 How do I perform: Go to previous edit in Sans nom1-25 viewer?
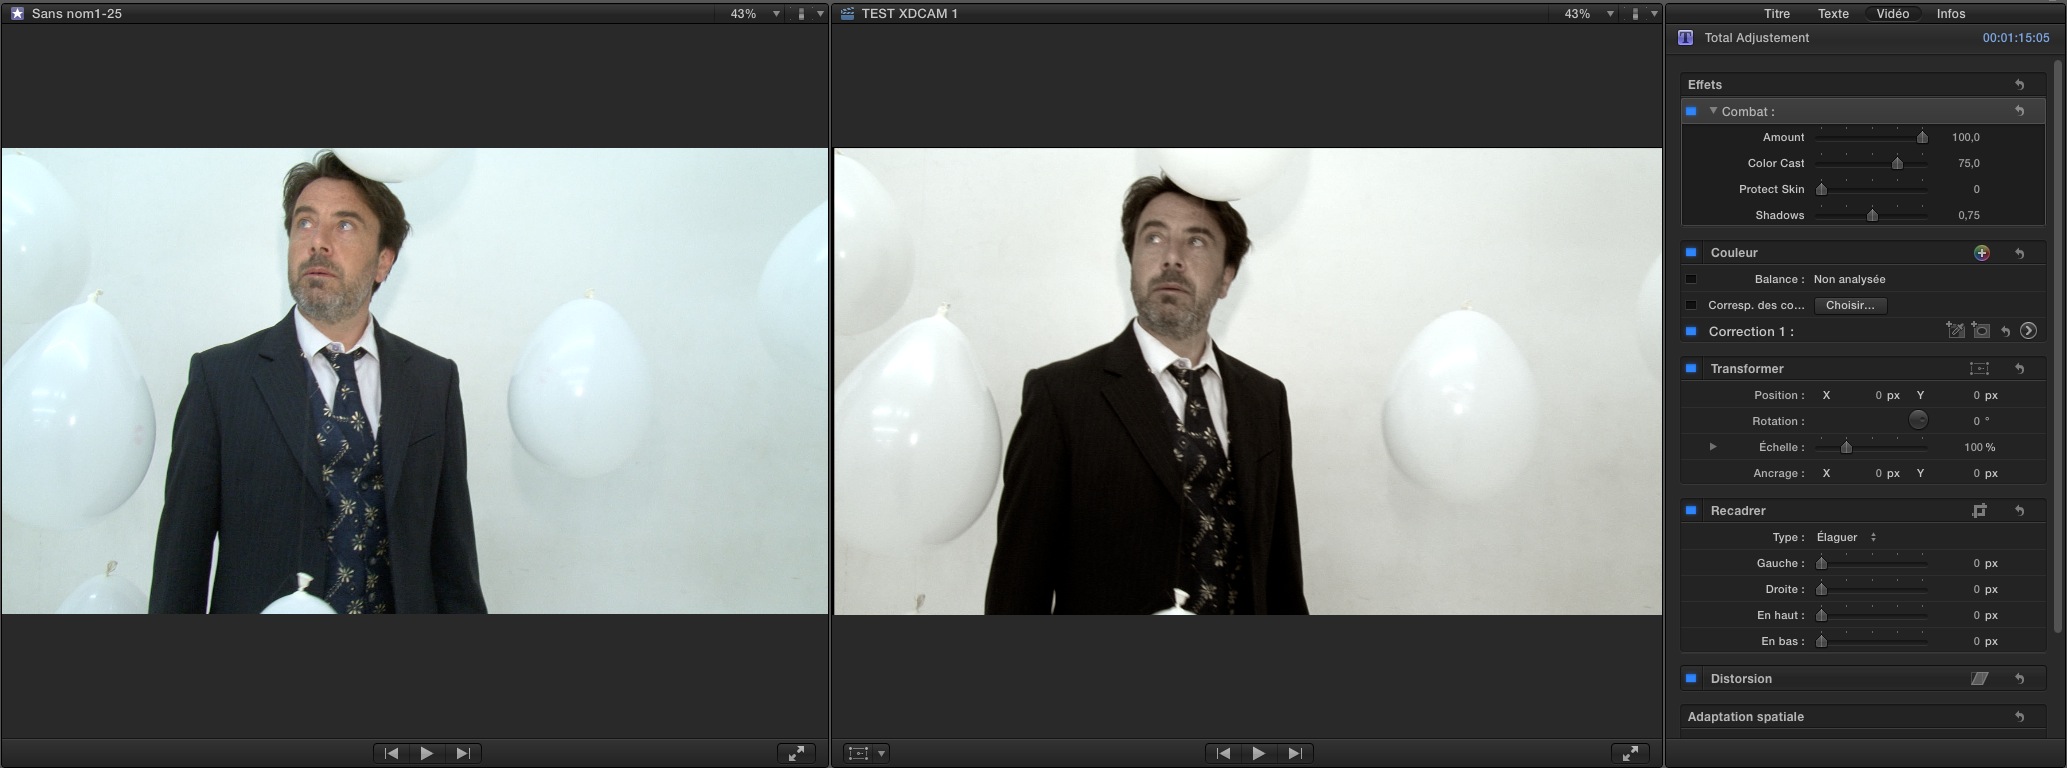392,753
